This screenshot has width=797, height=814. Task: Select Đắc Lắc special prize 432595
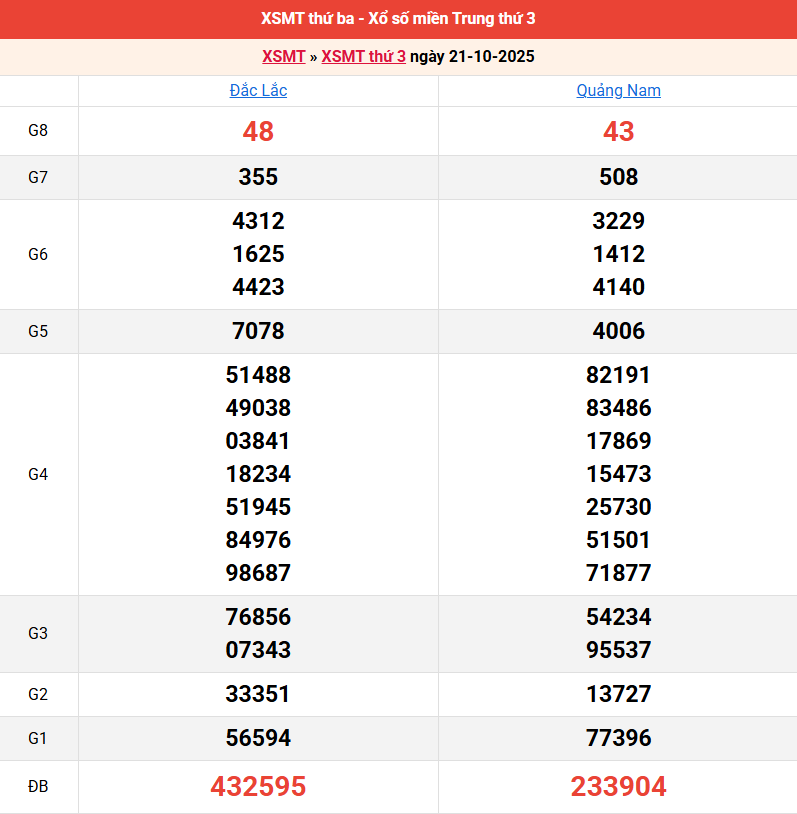click(x=258, y=787)
